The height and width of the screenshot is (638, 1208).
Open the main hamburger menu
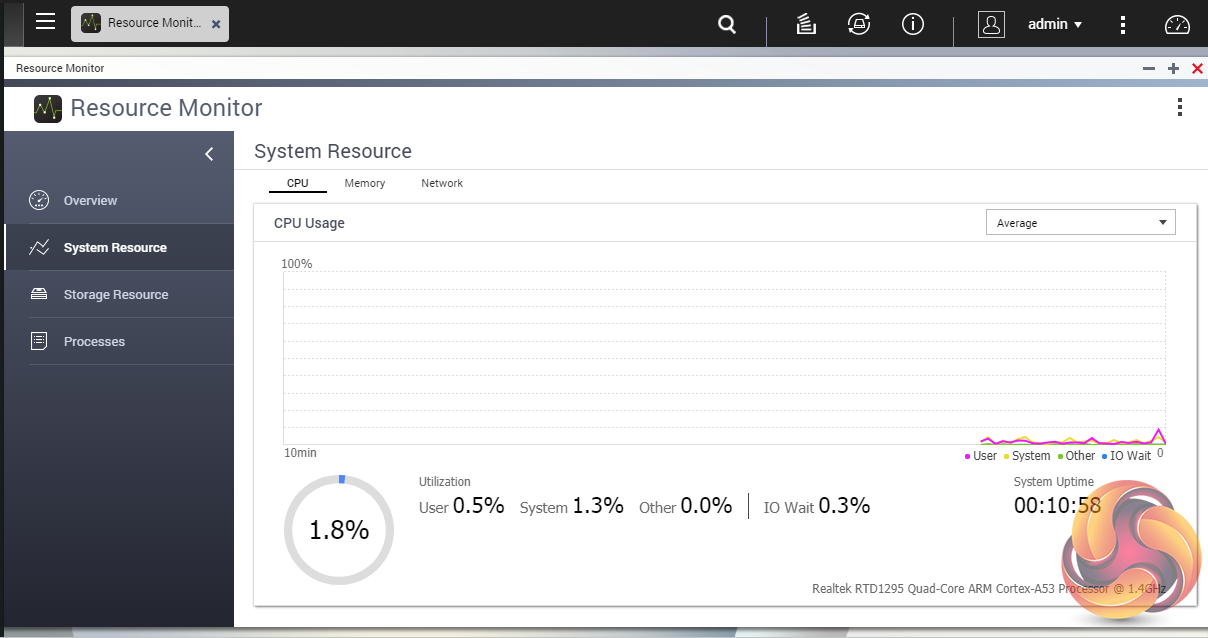click(45, 21)
